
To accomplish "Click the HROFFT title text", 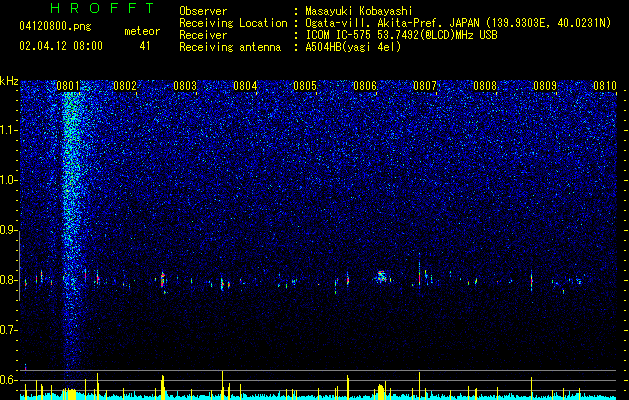I will pos(102,8).
